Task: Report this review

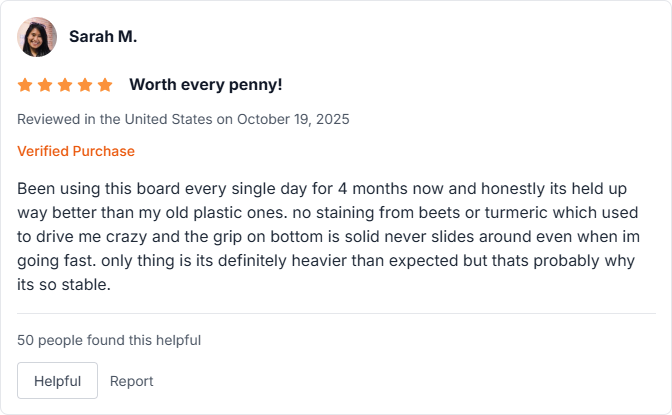Action: (x=132, y=381)
